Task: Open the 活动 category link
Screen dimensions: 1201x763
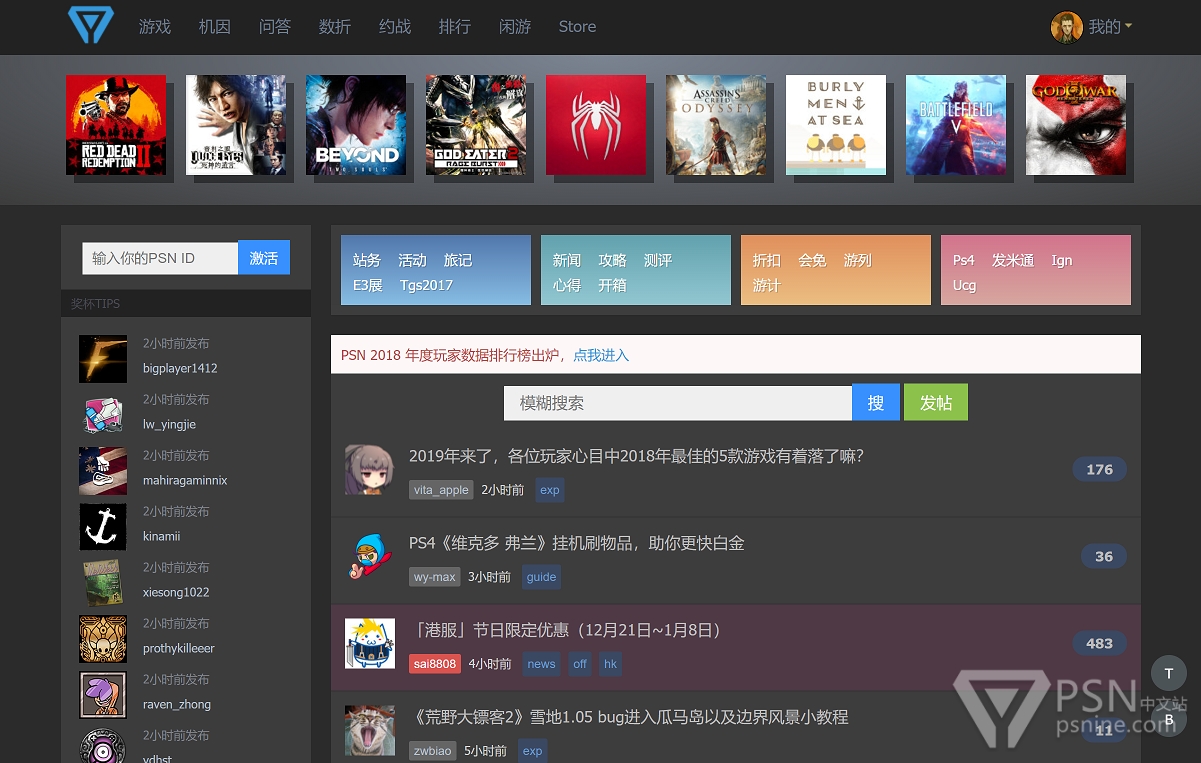Action: pos(412,260)
